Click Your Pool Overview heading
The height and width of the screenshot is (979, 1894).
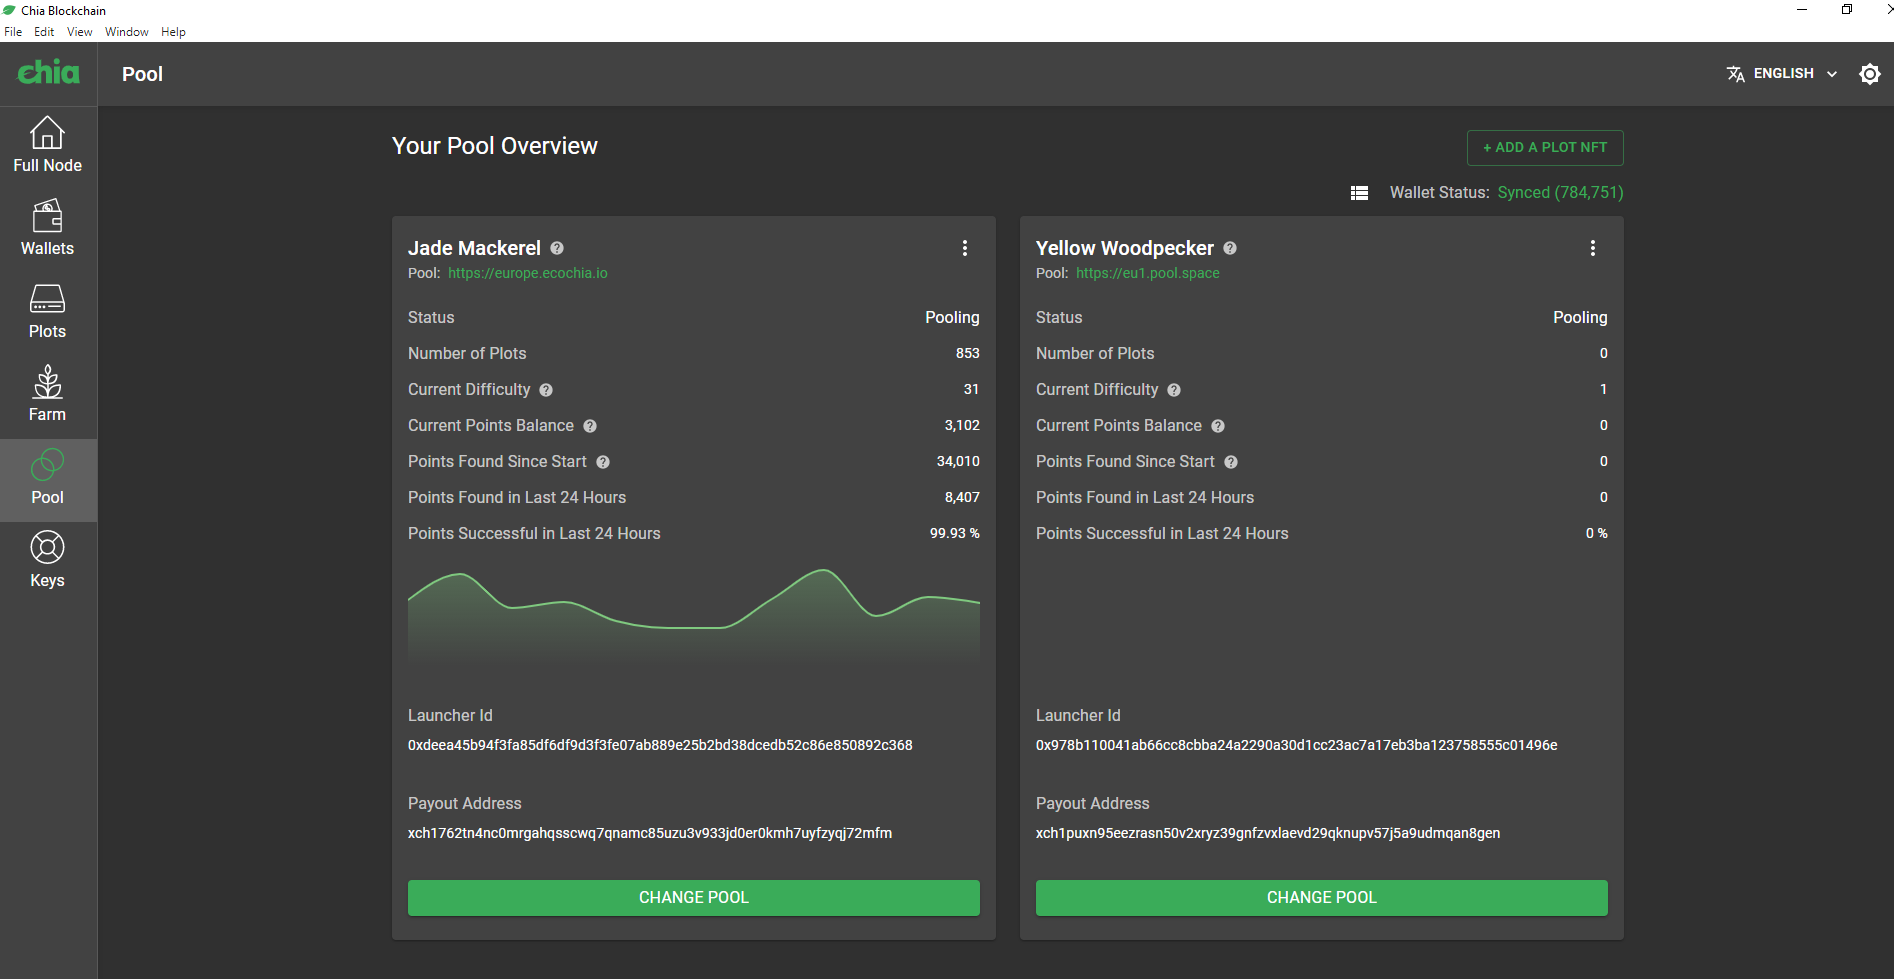point(495,146)
